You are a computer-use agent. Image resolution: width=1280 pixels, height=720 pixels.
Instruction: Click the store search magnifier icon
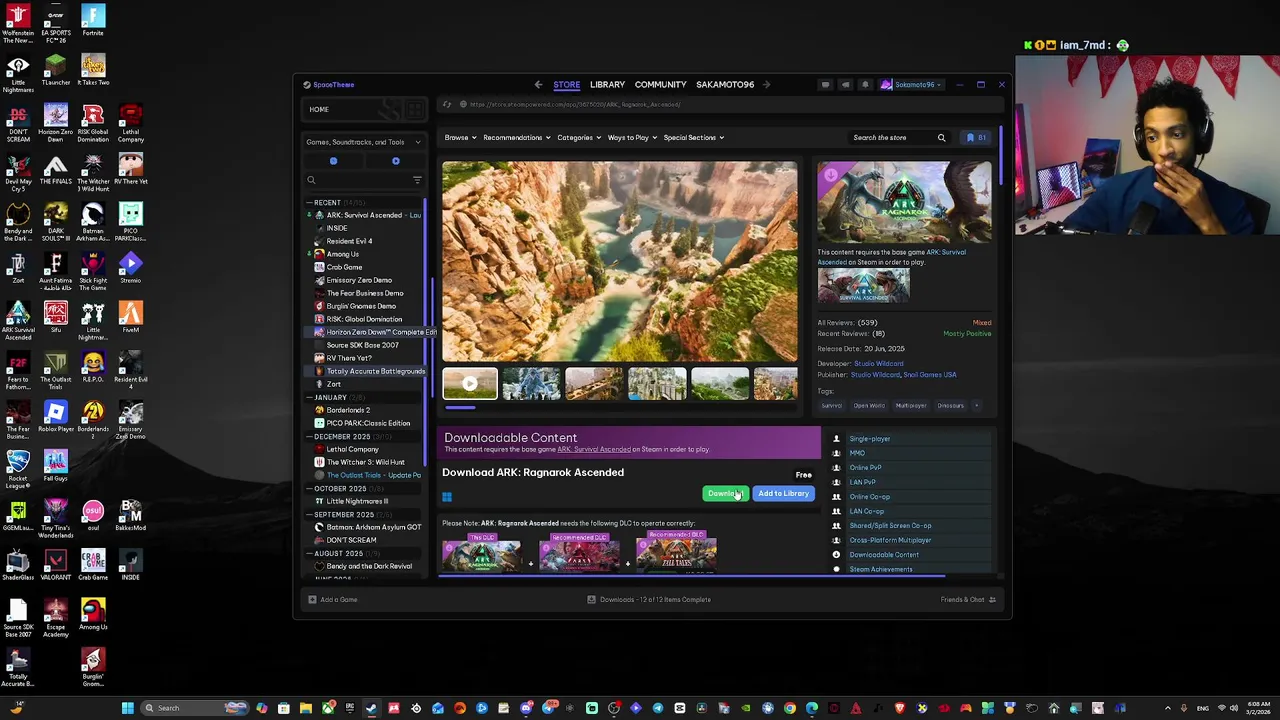tap(941, 138)
